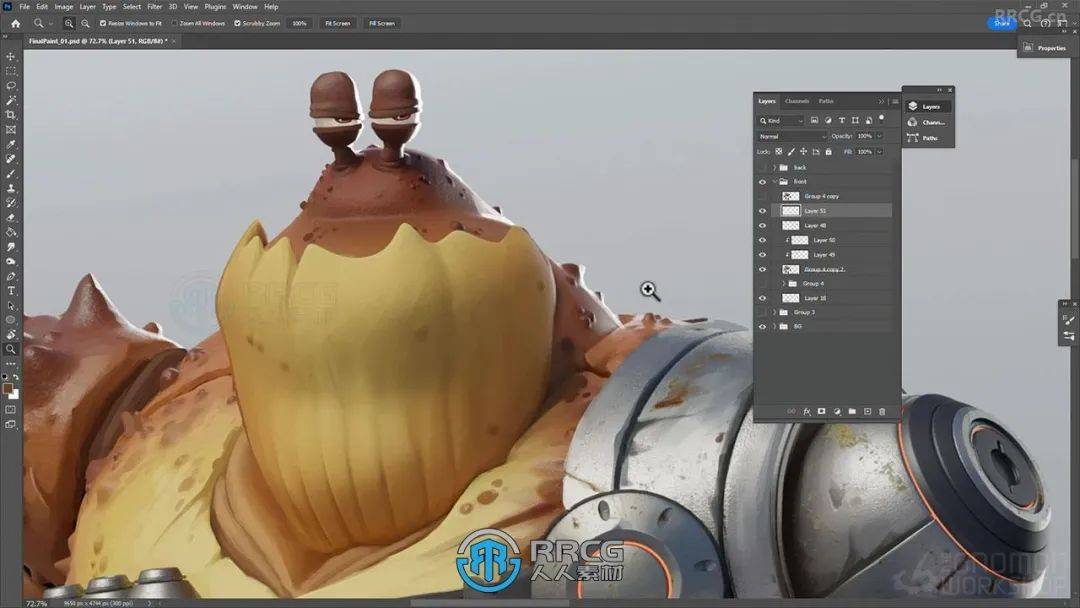Click the Delete layer trash icon
Image resolution: width=1080 pixels, height=608 pixels.
tap(882, 411)
